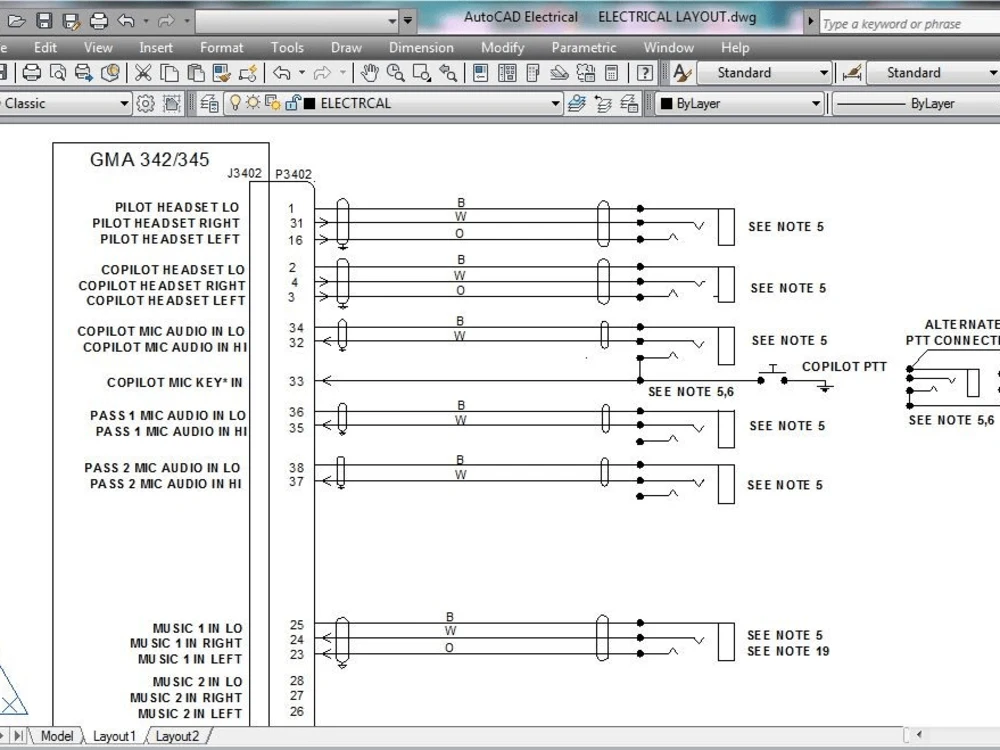Click the Cut scissors icon
This screenshot has width=1000, height=750.
point(143,72)
